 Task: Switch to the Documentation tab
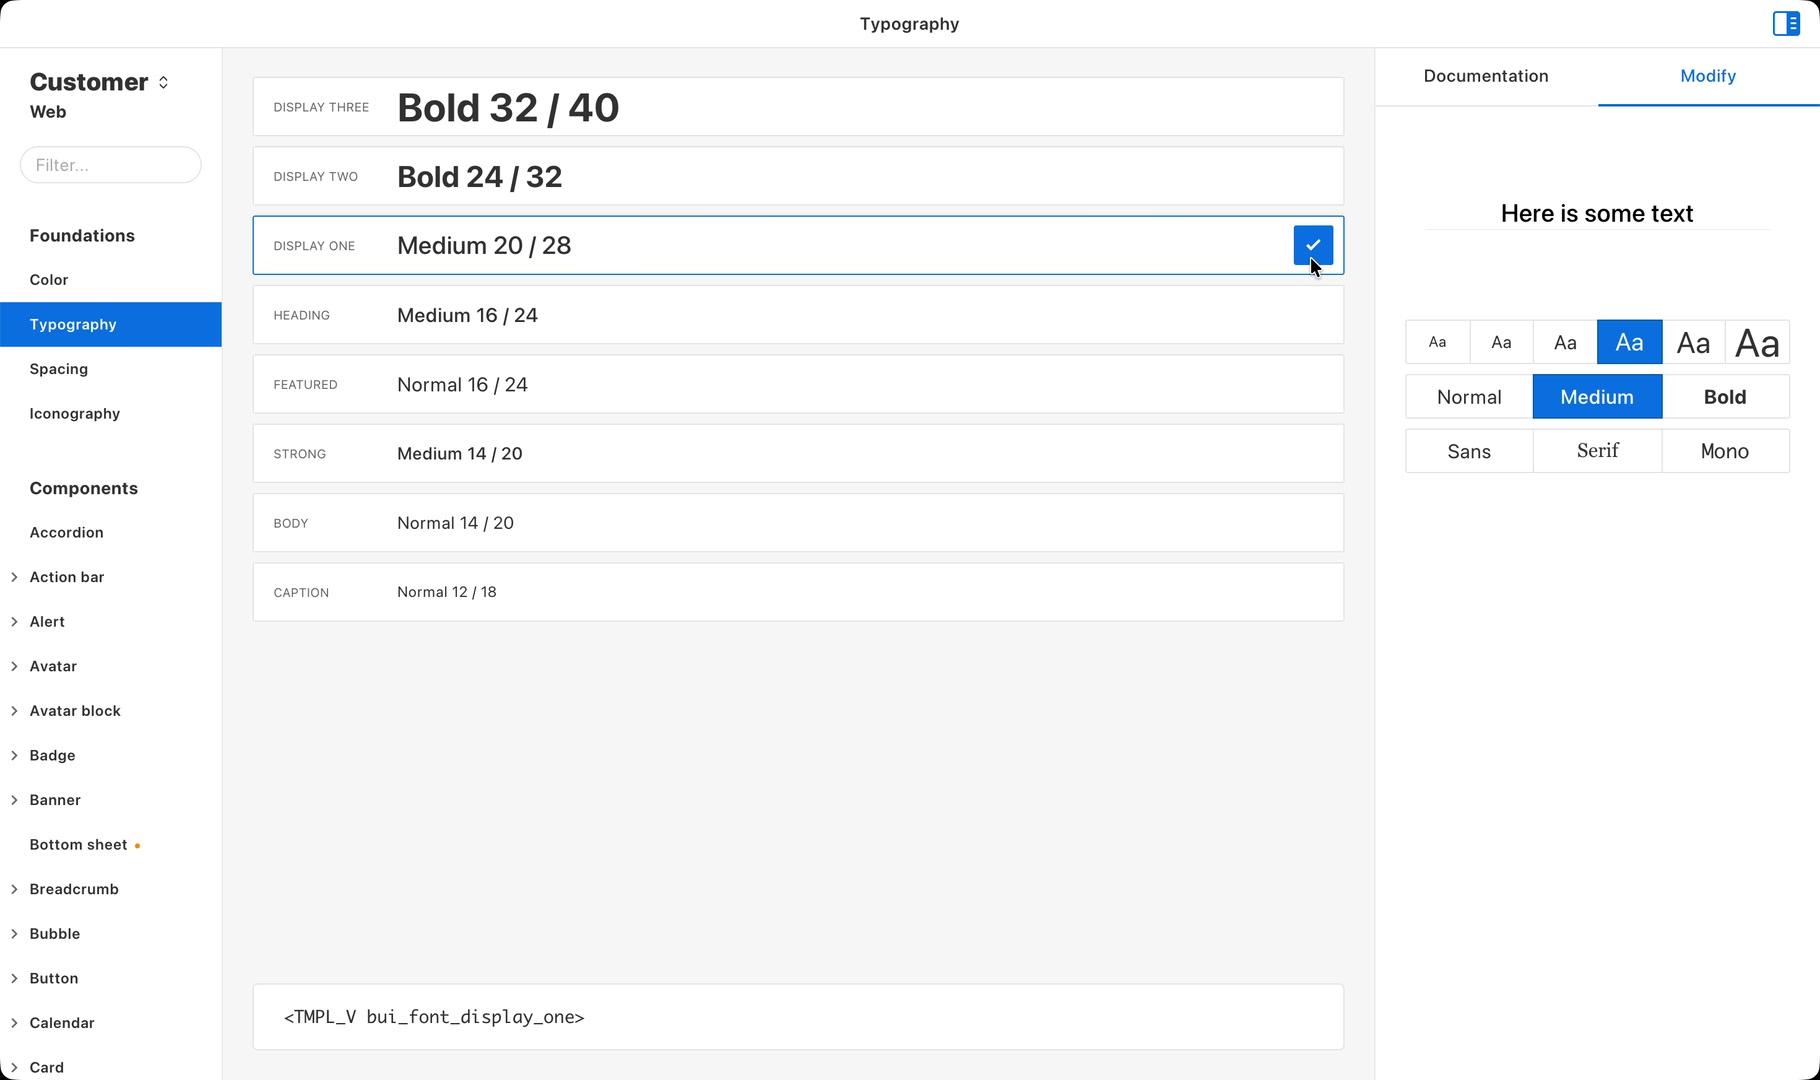[1486, 76]
